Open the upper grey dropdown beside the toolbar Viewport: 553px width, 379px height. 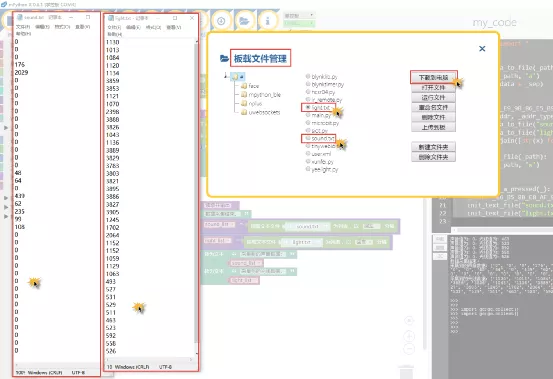click(299, 16)
